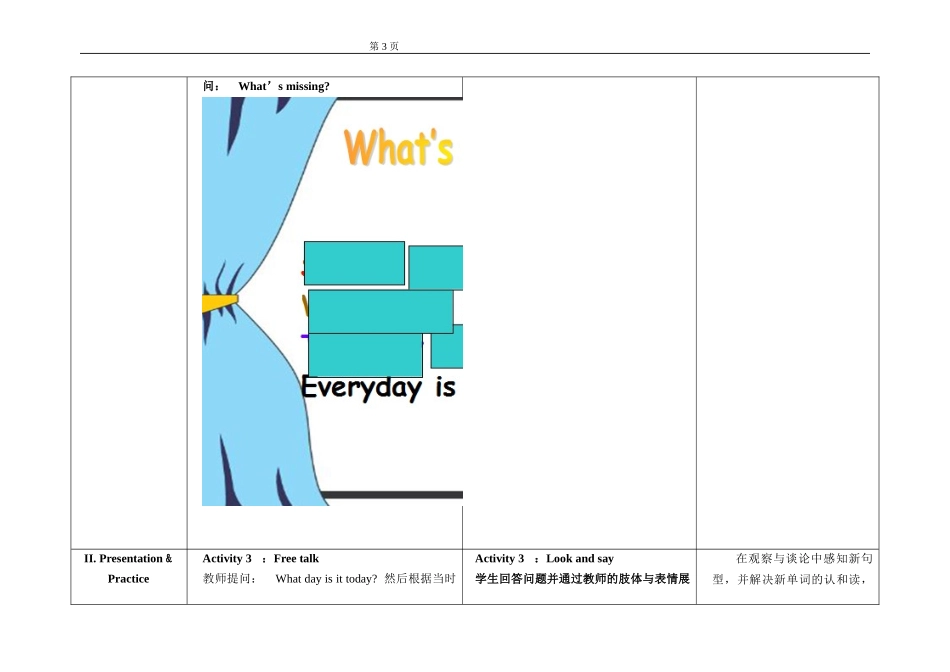Click the widest teal rectangle in the middle row

pyautogui.click(x=380, y=311)
